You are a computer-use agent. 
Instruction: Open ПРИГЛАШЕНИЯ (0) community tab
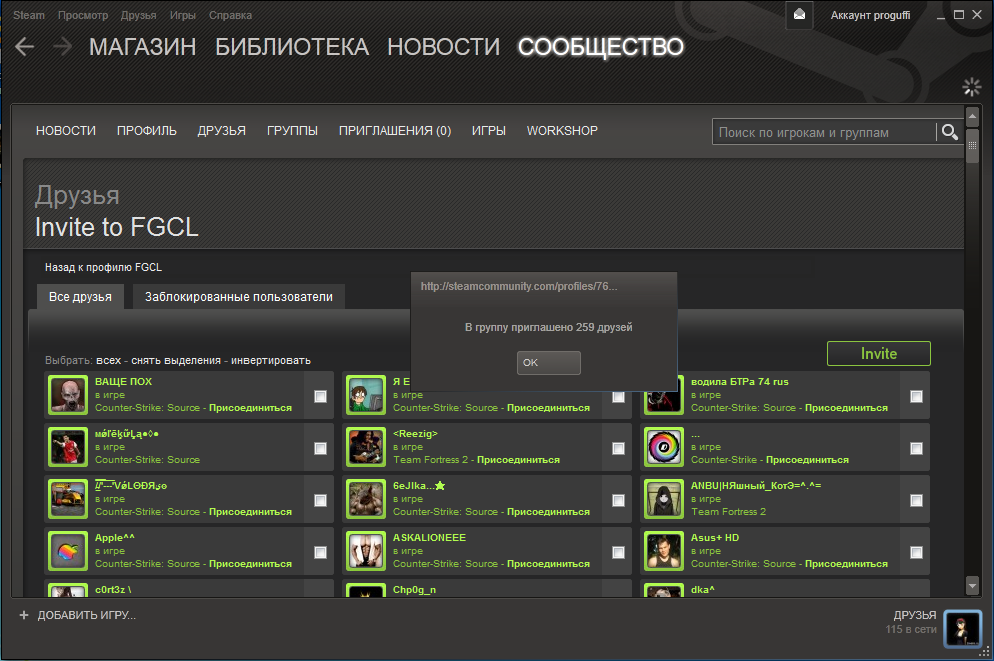point(395,131)
